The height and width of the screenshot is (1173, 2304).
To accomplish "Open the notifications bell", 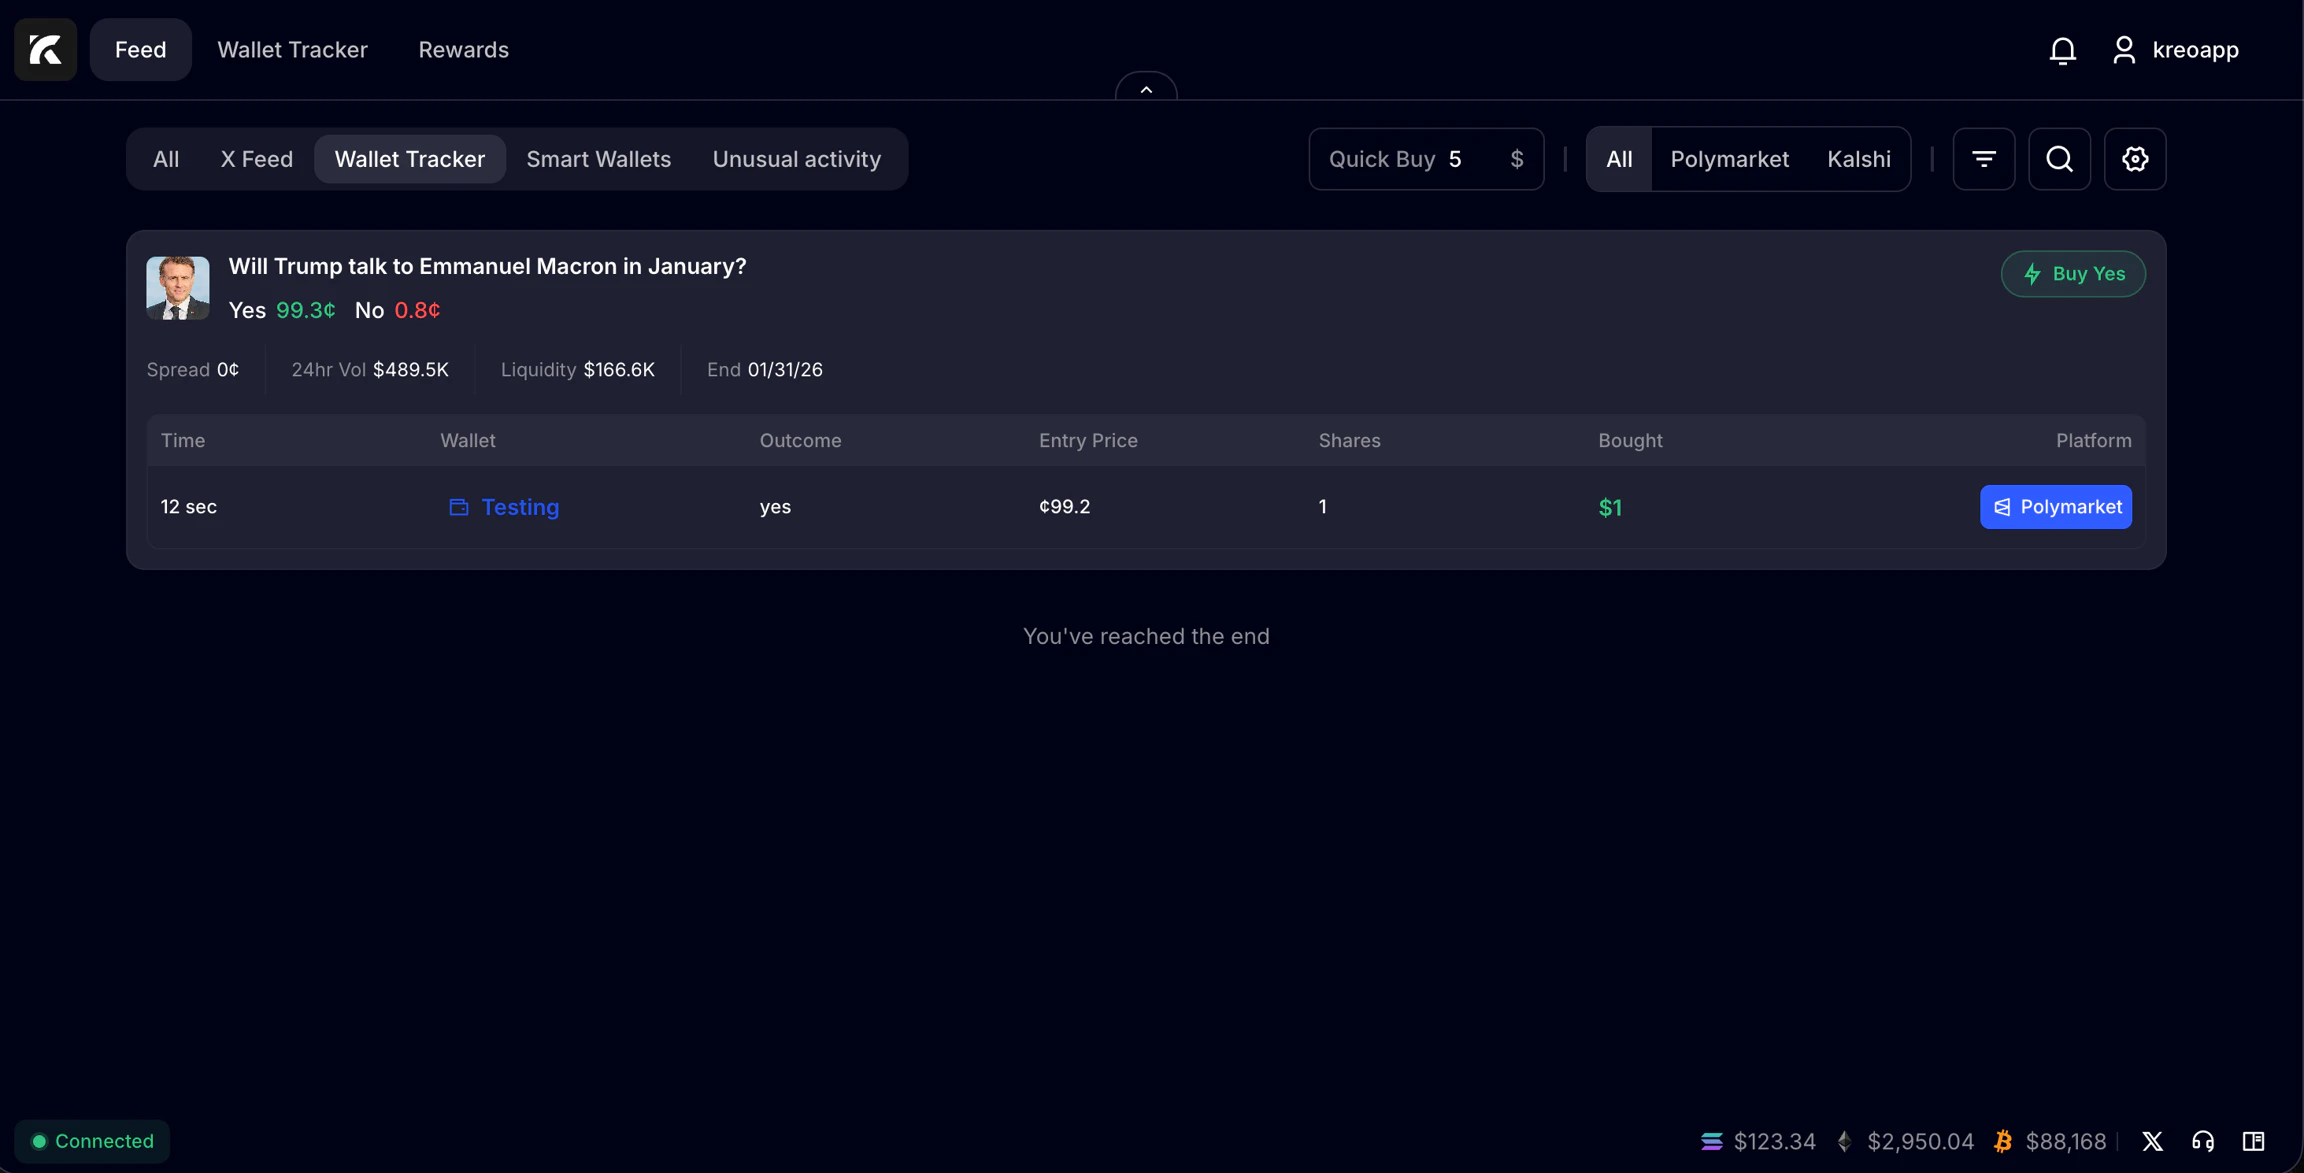I will (2062, 50).
